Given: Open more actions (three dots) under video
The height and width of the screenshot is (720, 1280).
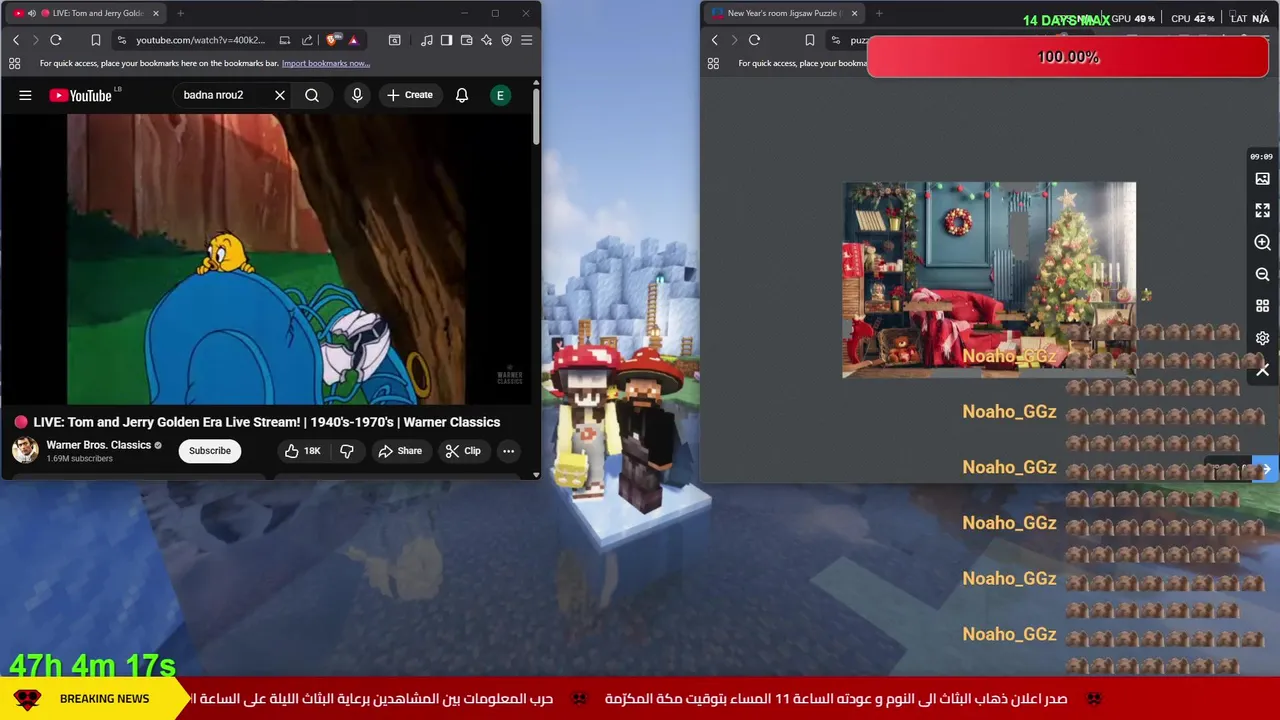Looking at the screenshot, I should tap(508, 451).
